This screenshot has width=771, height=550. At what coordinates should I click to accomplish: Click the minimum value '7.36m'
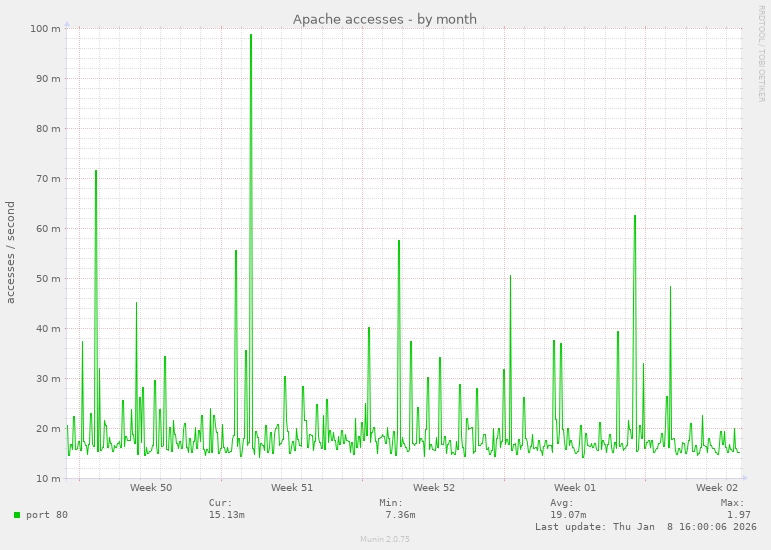pos(400,515)
